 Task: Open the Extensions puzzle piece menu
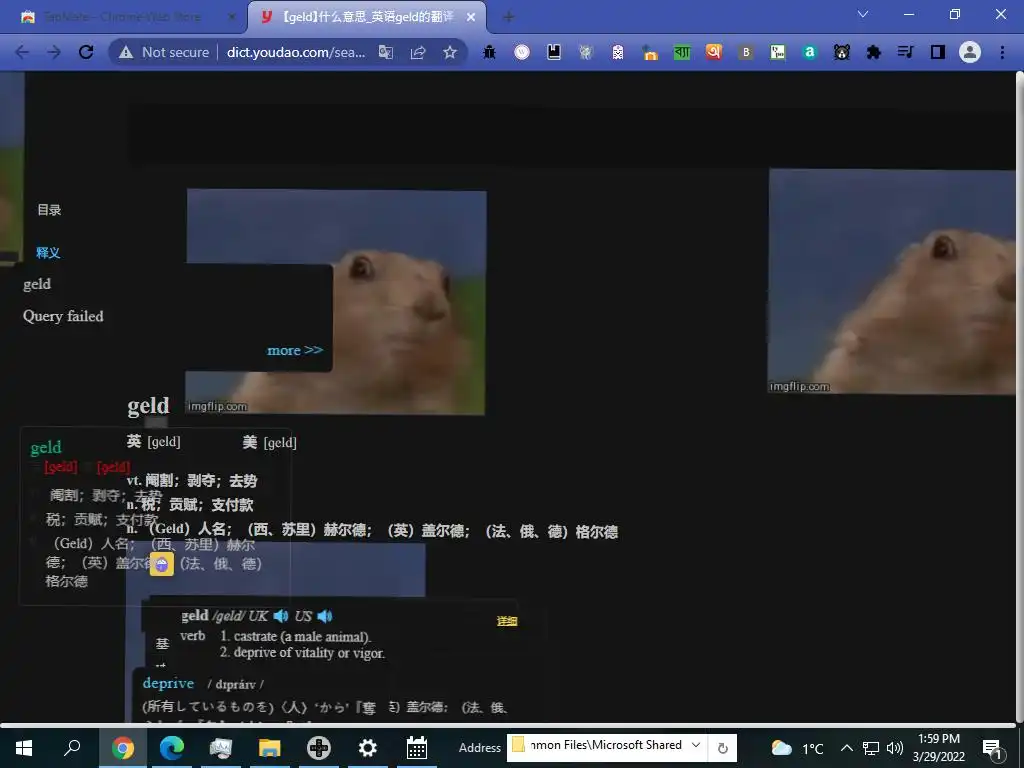tap(874, 52)
